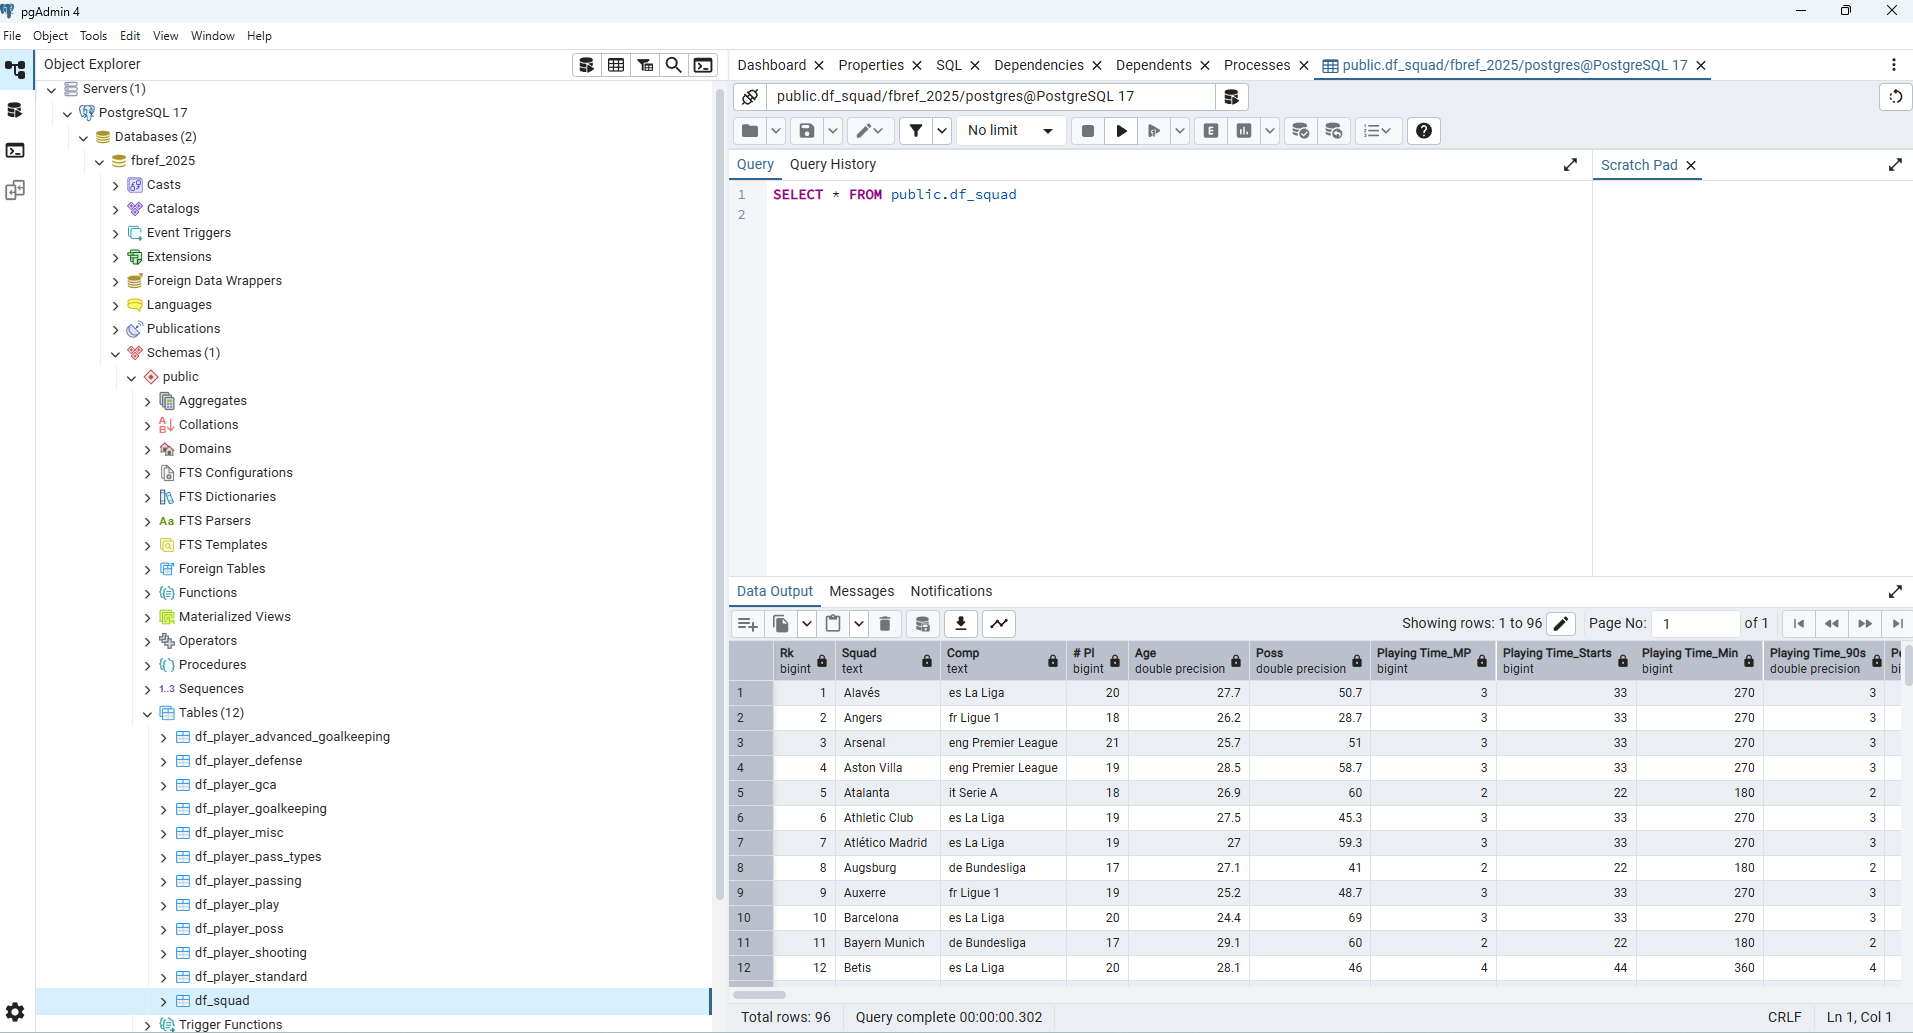The width and height of the screenshot is (1913, 1033).
Task: Click the horizontal scrollbar under the data grid
Action: pos(760,995)
